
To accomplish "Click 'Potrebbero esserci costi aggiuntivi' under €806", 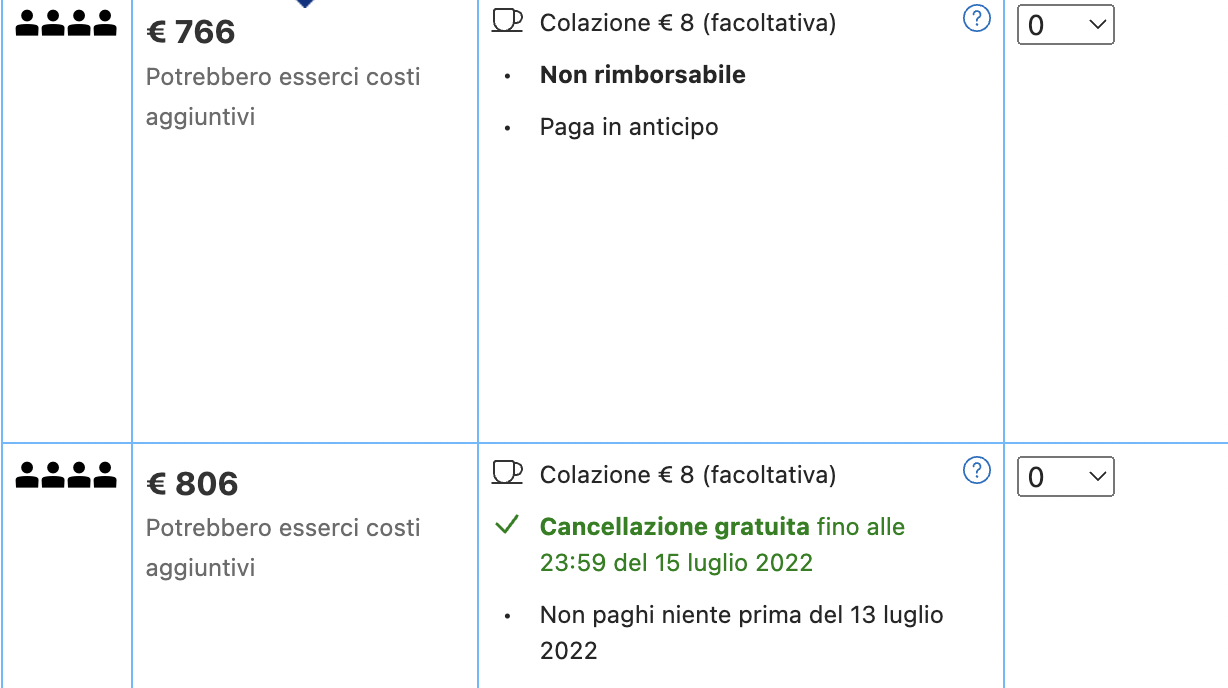I will [283, 548].
